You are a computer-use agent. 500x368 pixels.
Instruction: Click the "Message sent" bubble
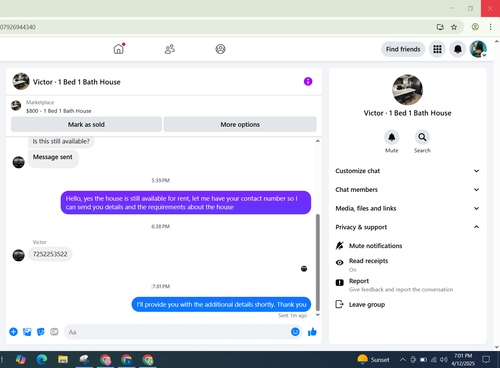coord(53,158)
